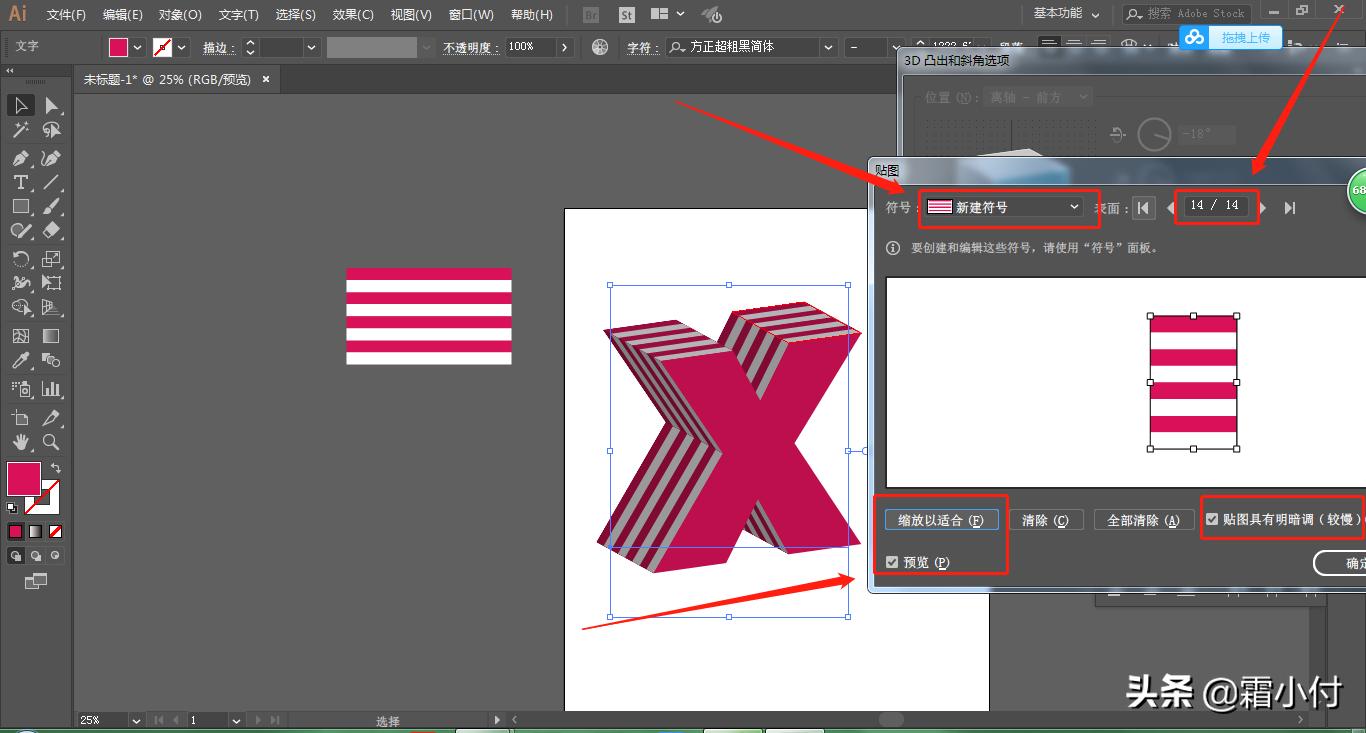Select the Type tool
The width and height of the screenshot is (1366, 733).
(x=19, y=182)
